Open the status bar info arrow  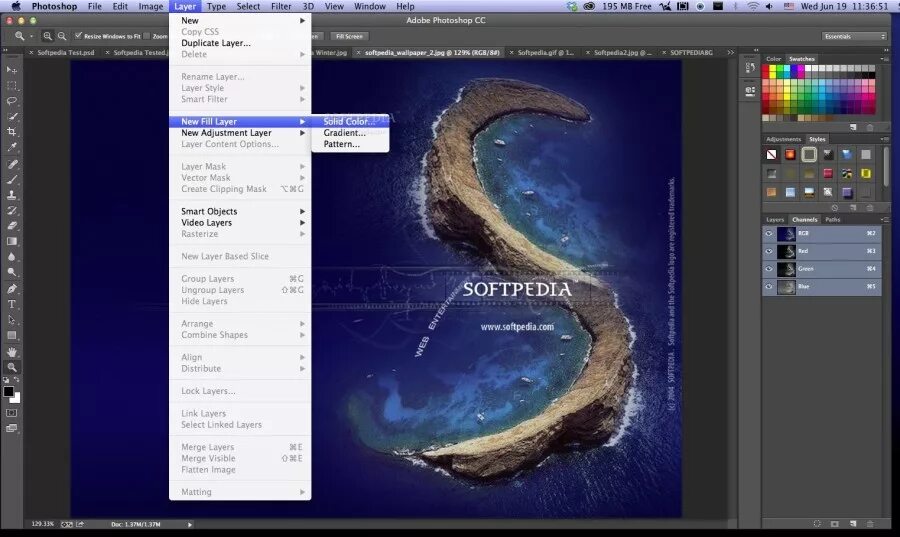[x=190, y=524]
